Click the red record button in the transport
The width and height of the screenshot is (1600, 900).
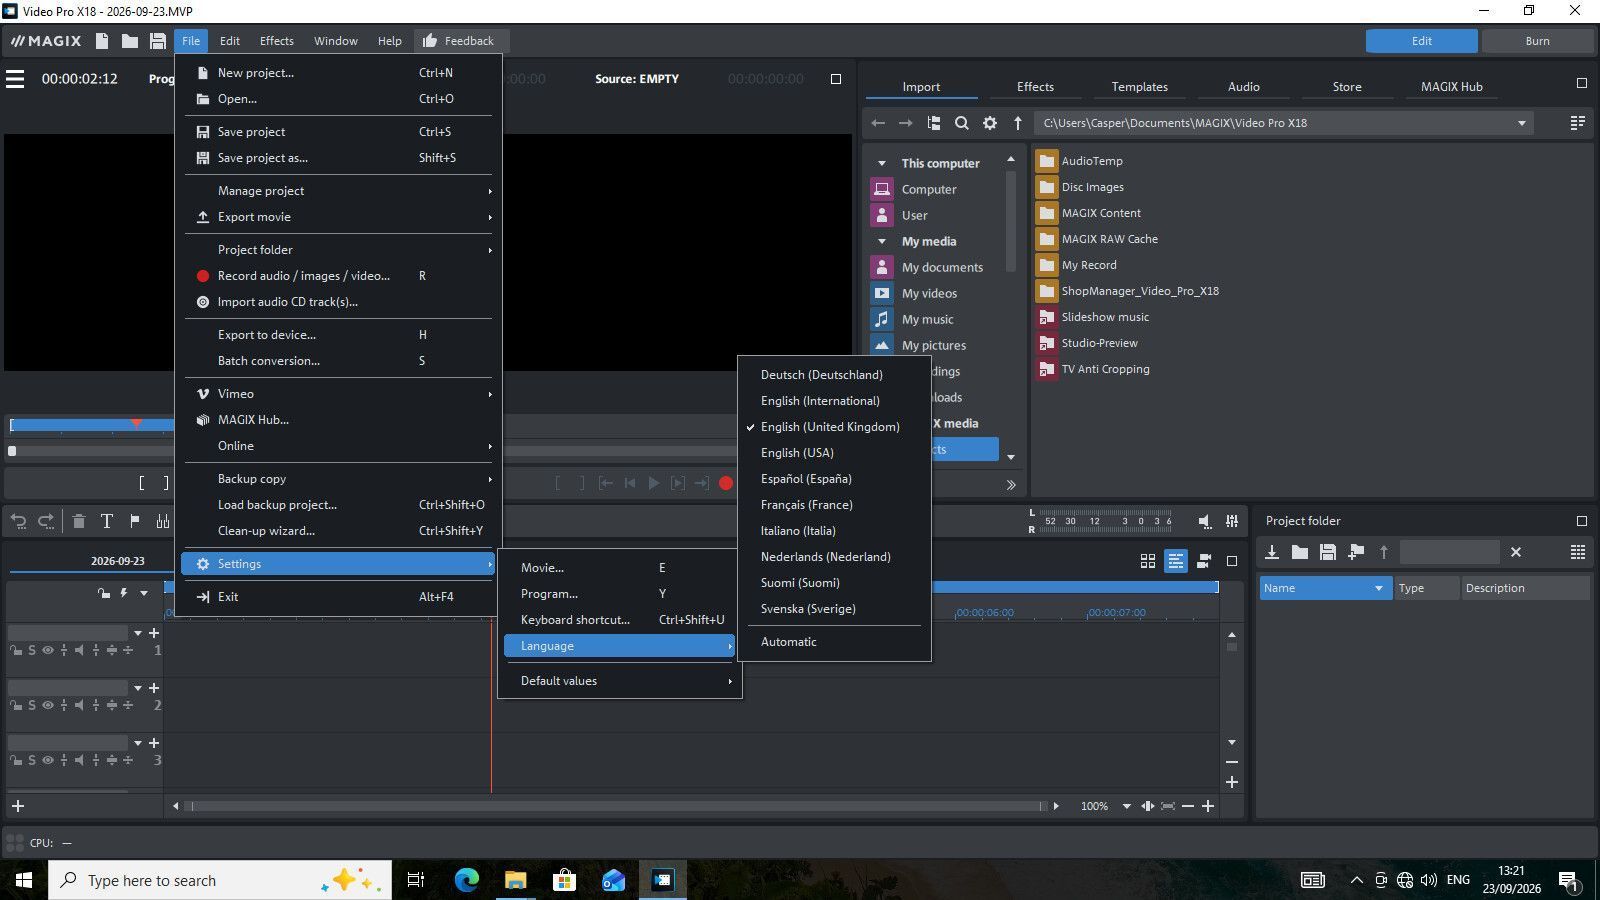726,483
